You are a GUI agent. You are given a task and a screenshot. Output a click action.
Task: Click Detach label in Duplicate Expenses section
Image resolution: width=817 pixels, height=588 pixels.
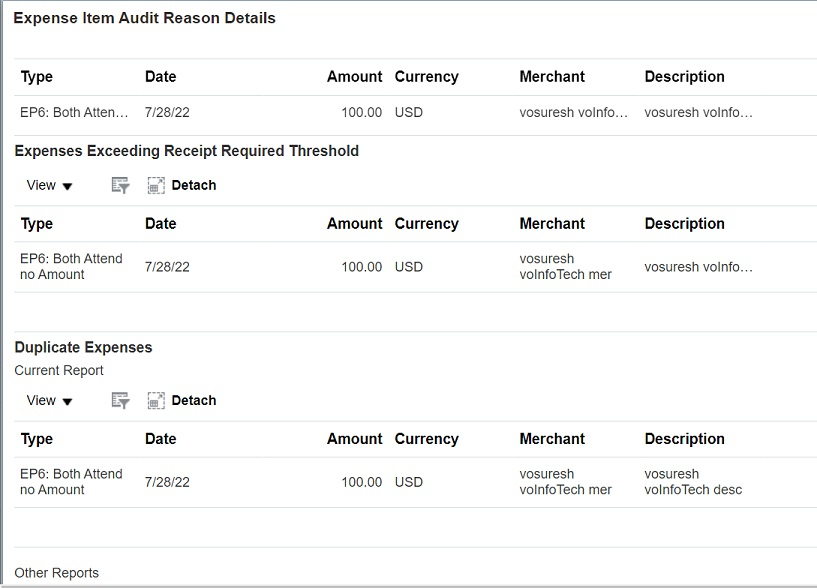[194, 400]
